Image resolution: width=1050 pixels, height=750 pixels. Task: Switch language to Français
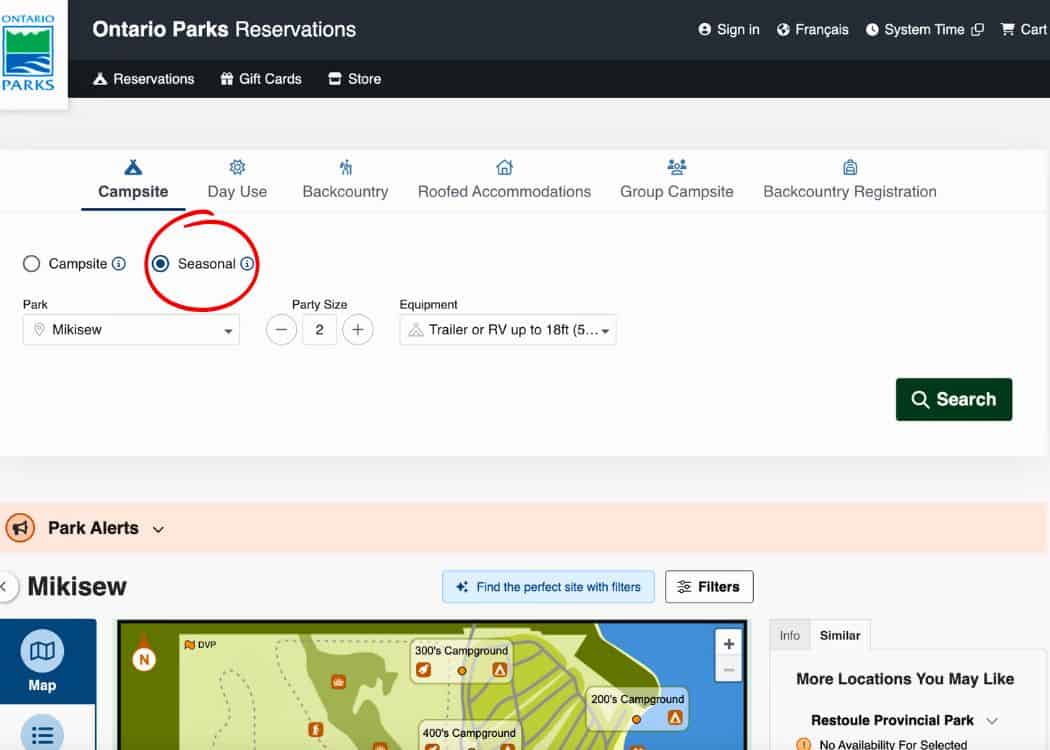[812, 29]
